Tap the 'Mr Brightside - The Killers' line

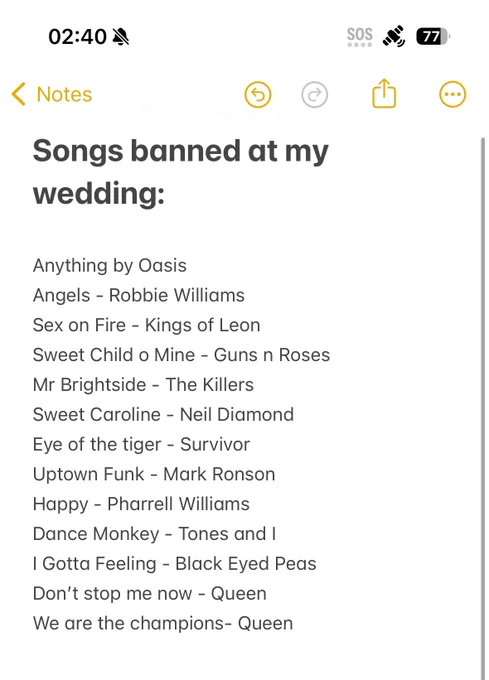tap(143, 385)
